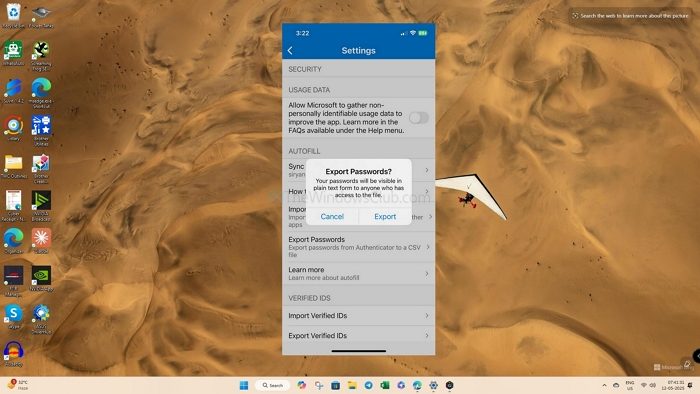Open the Screaming Frog desktop icon
This screenshot has height=394, width=700.
pos(41,56)
